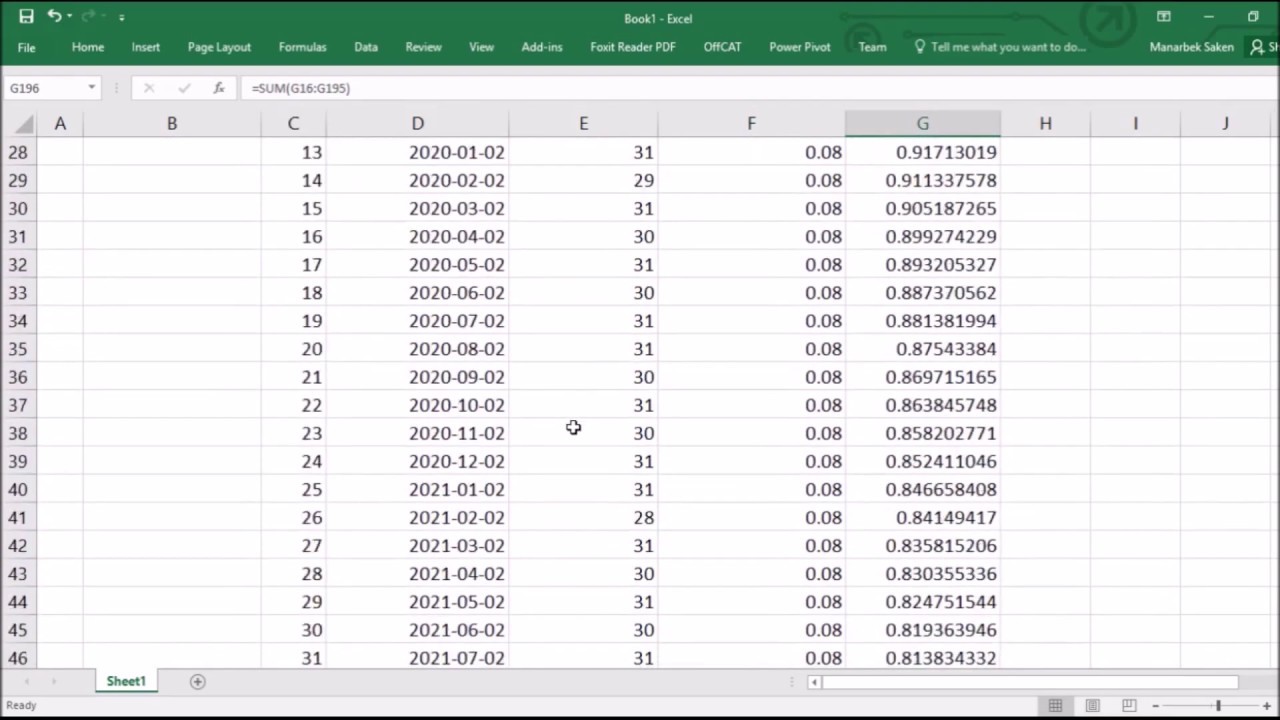Click the previous sheet navigation arrow

click(27, 682)
